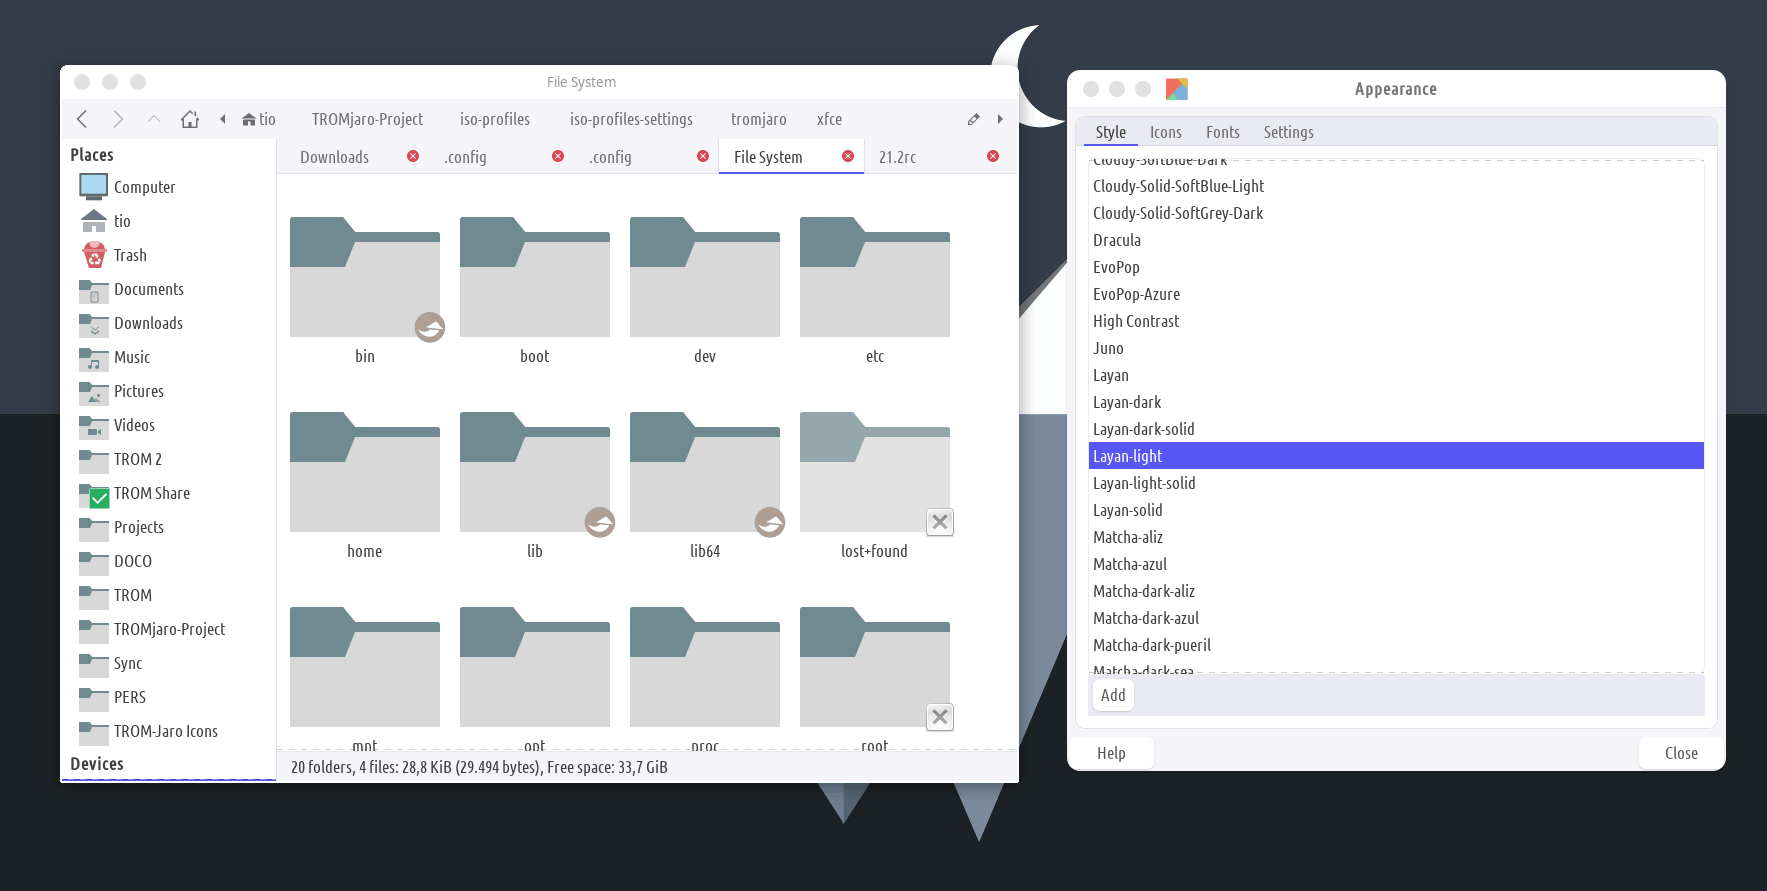Screen dimensions: 1767x891
Task: Select the Dracula theme
Action: coord(1117,240)
